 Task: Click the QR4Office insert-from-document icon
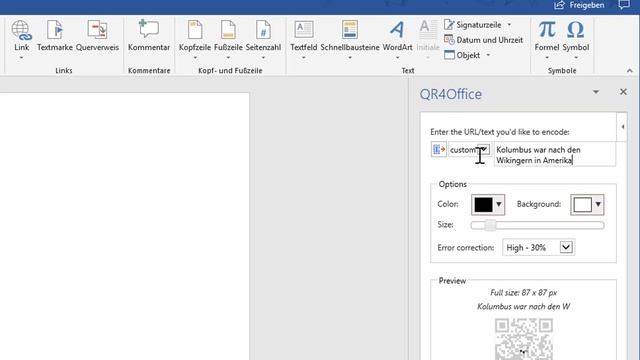point(439,149)
